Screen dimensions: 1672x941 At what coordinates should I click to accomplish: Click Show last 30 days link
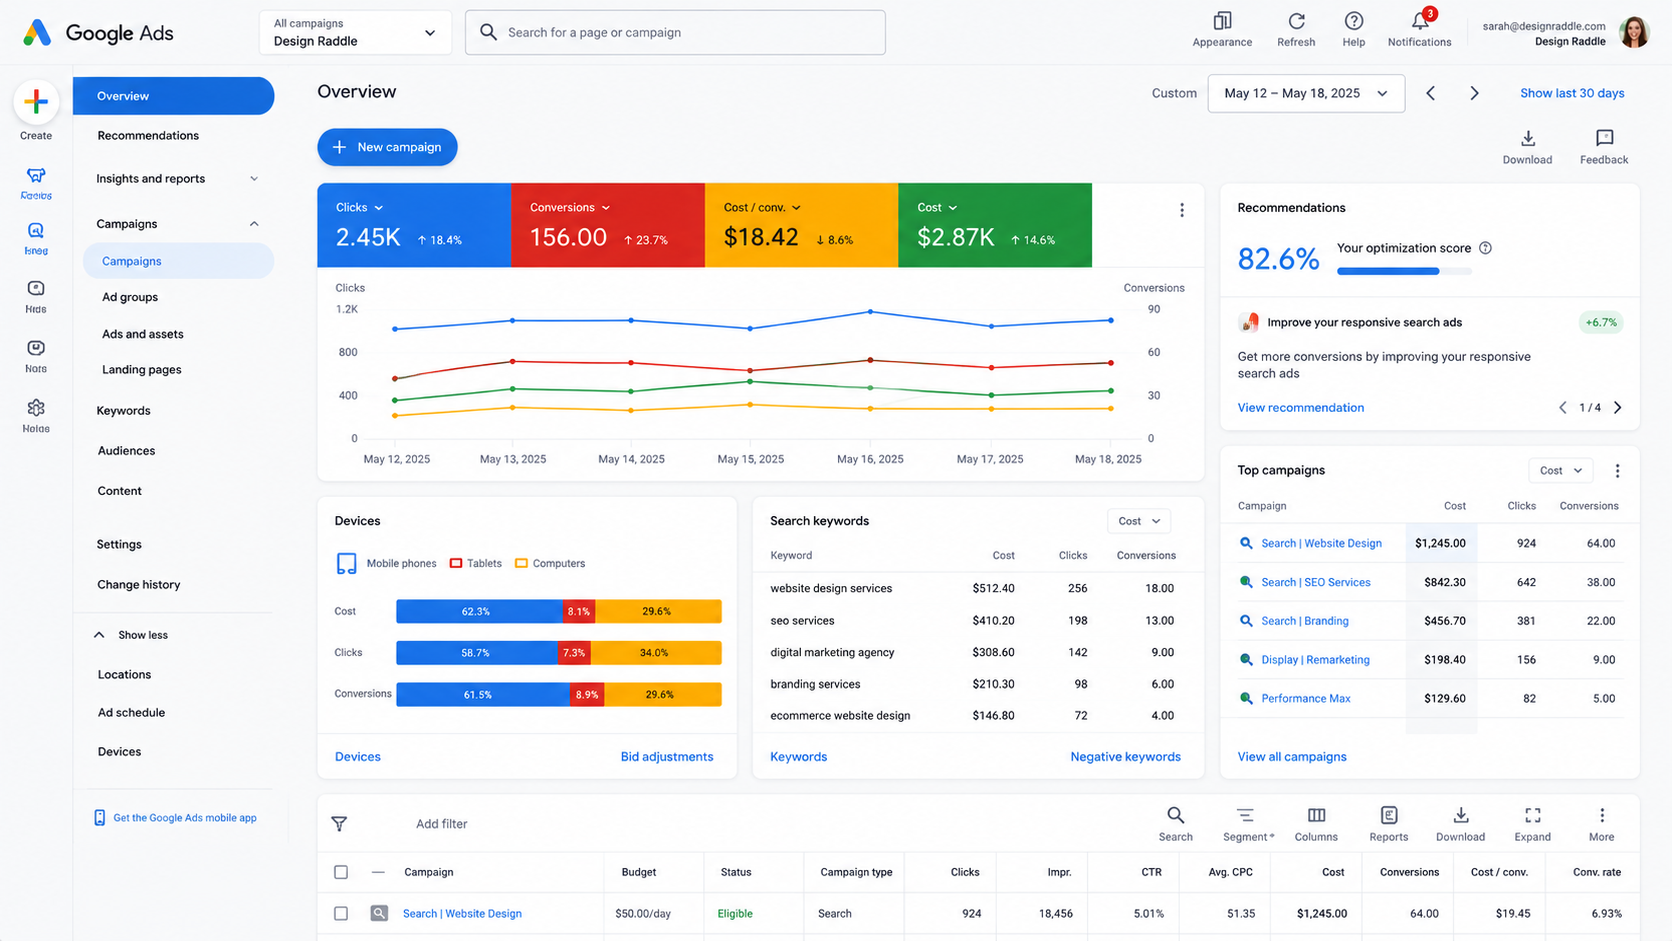1572,93
